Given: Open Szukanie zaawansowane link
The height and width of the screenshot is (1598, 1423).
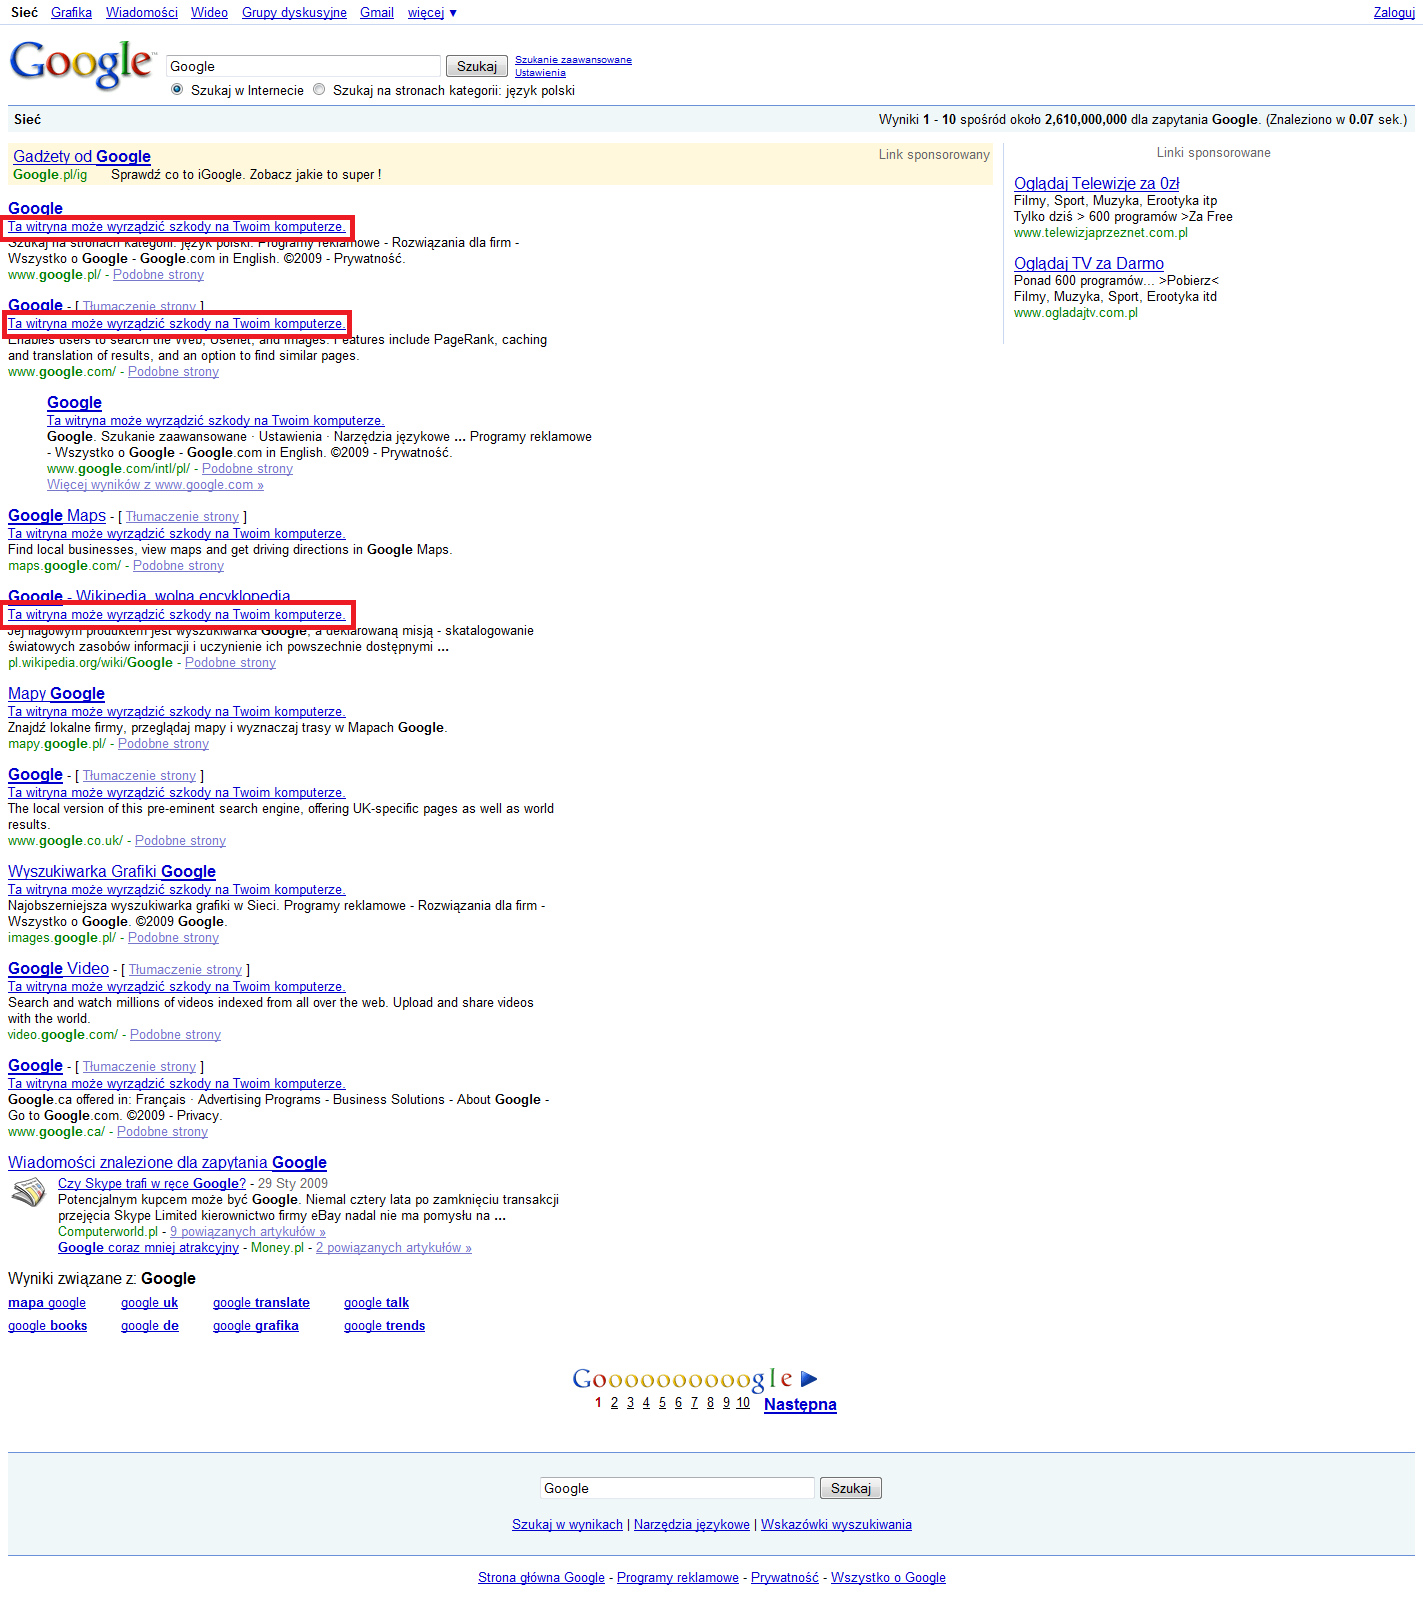Looking at the screenshot, I should click(573, 60).
